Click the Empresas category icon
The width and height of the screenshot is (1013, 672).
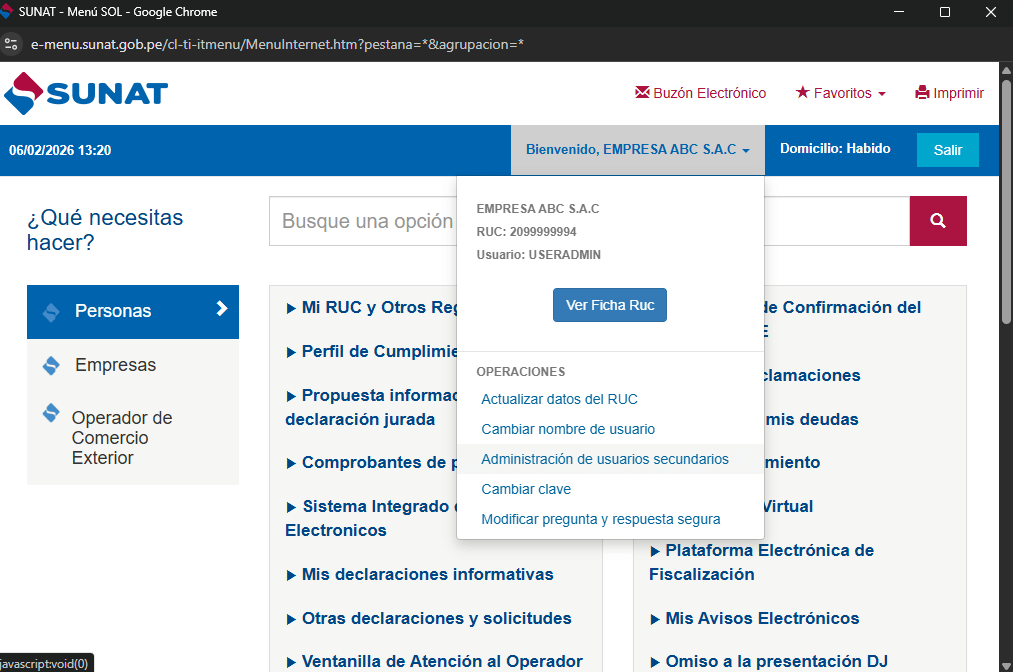coord(51,366)
